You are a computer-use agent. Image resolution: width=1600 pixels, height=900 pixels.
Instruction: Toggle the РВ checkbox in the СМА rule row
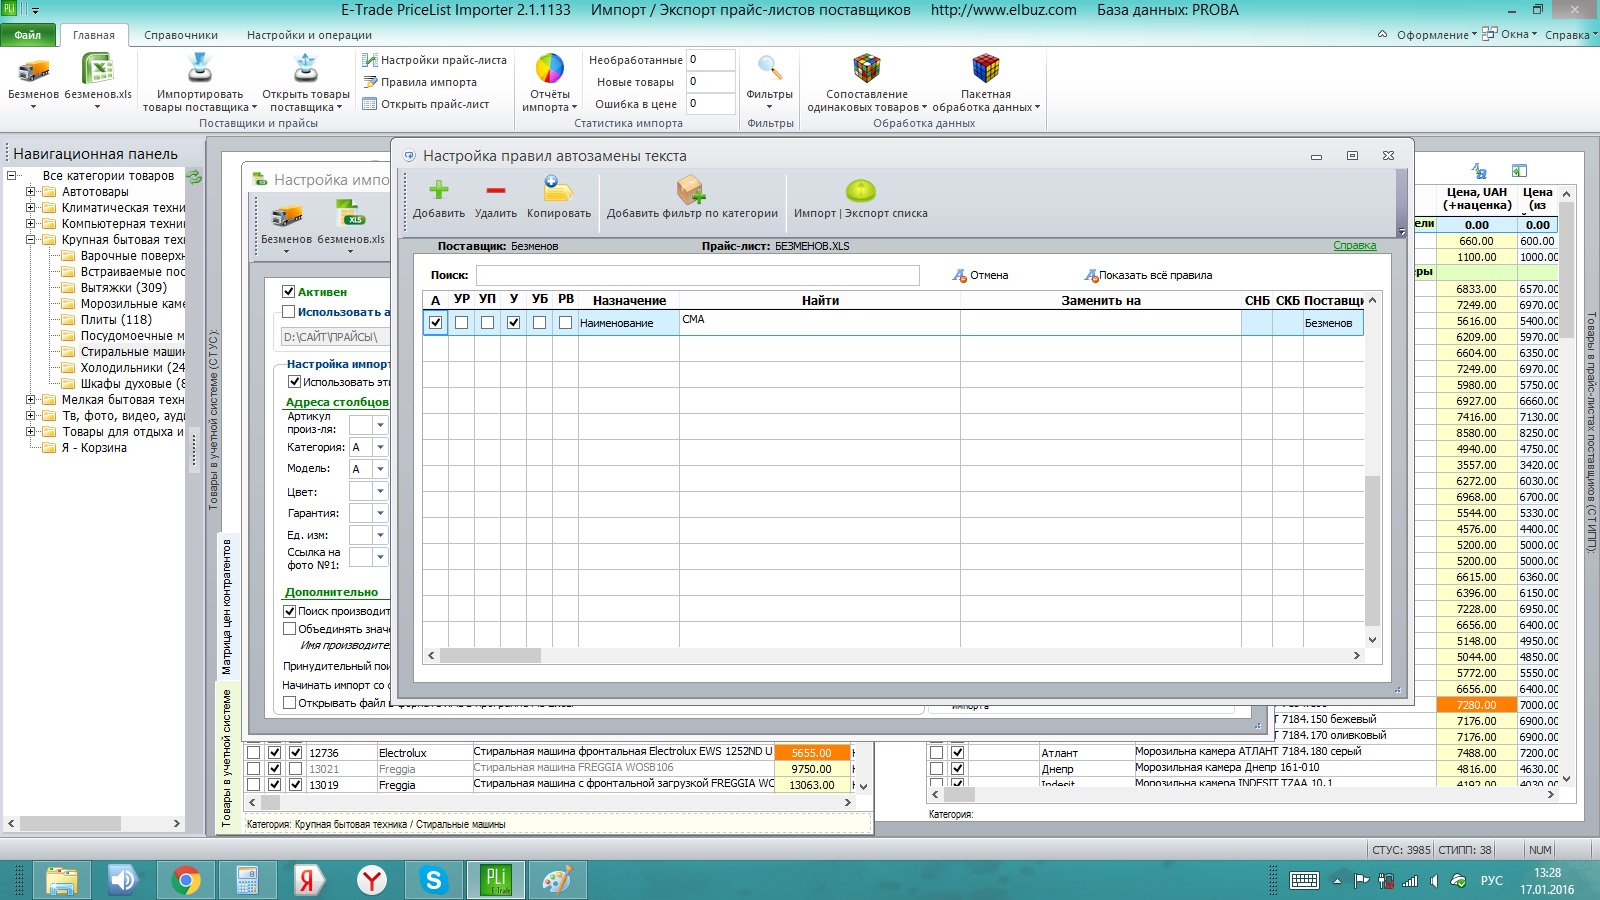pyautogui.click(x=565, y=323)
